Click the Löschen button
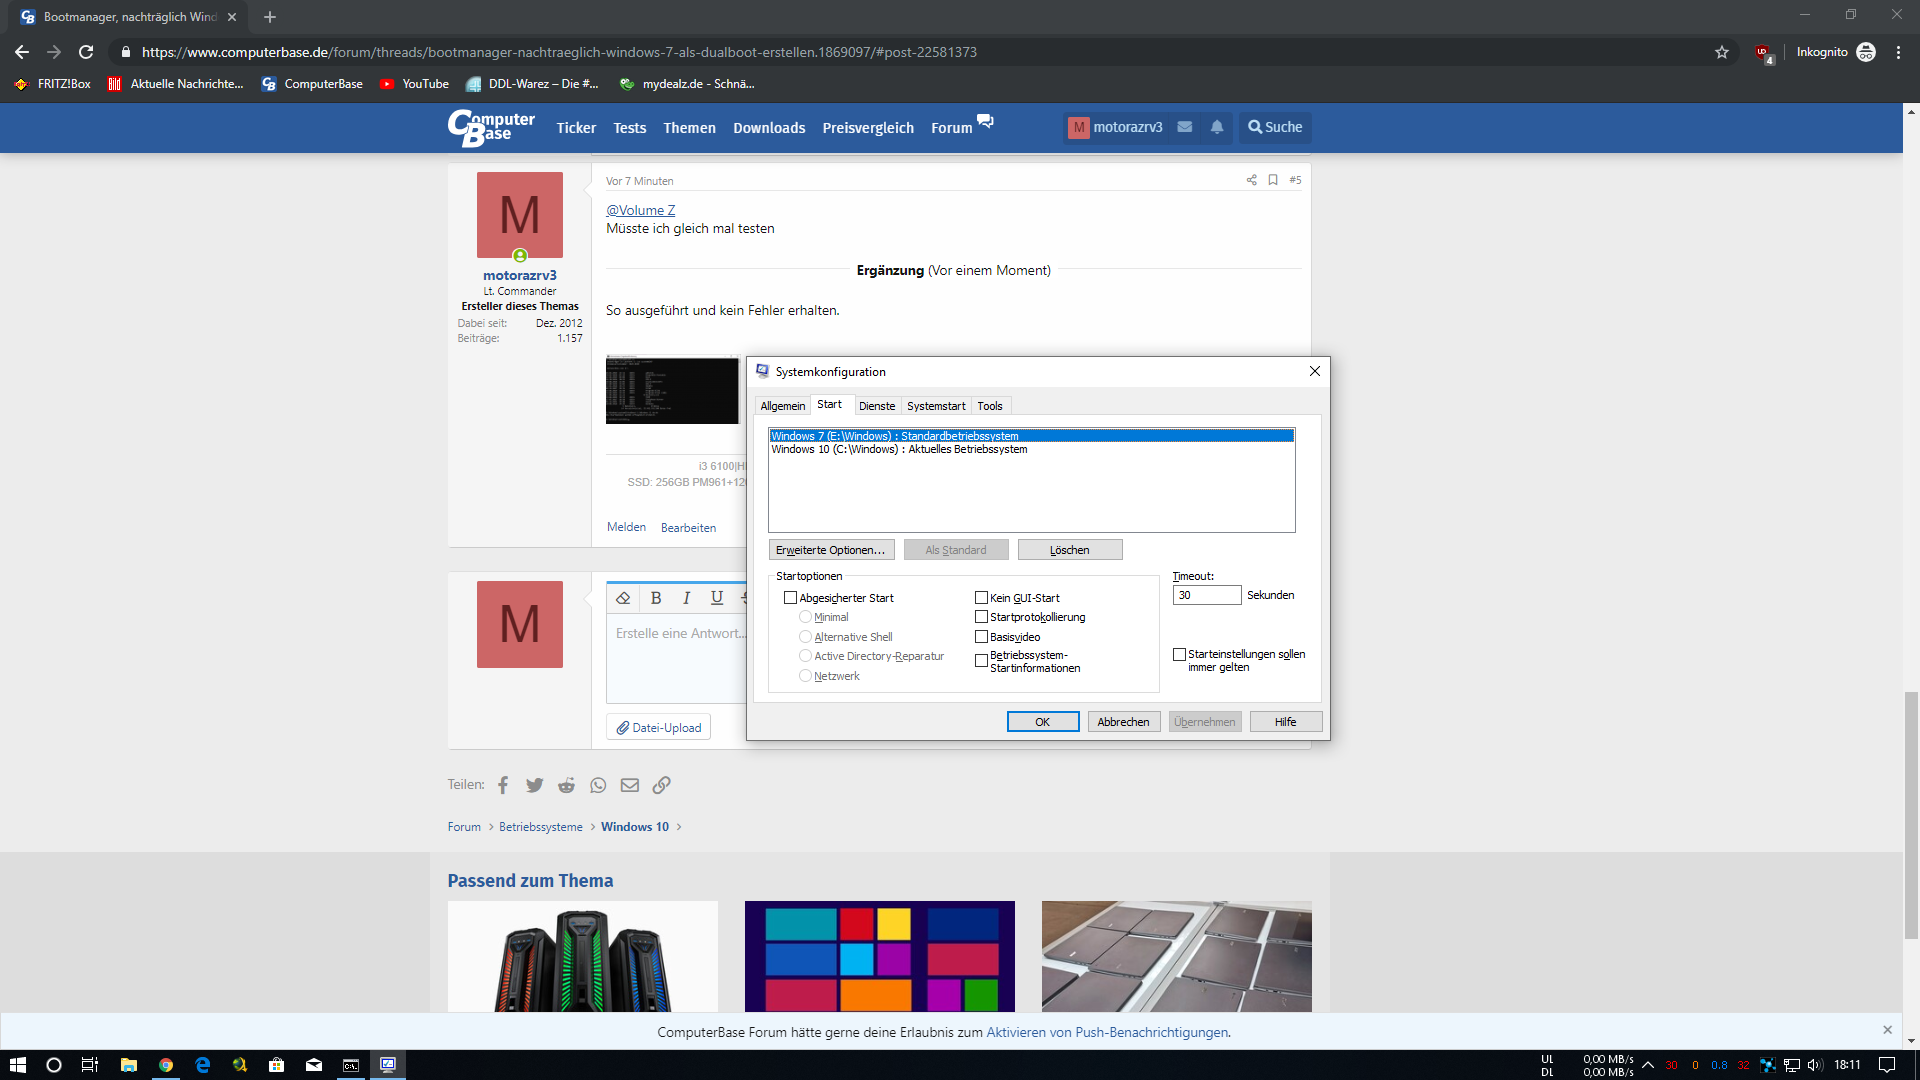The image size is (1920, 1080). pyautogui.click(x=1069, y=550)
